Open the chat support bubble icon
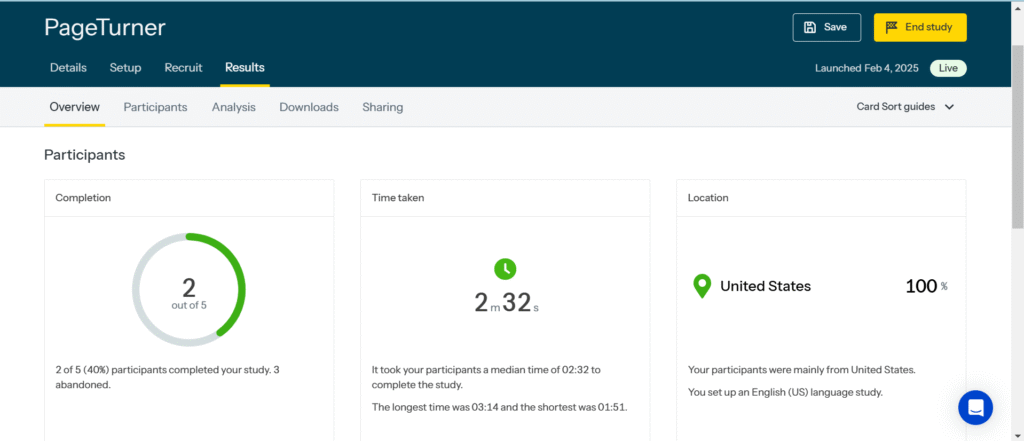Viewport: 1024px width, 441px height. point(976,408)
